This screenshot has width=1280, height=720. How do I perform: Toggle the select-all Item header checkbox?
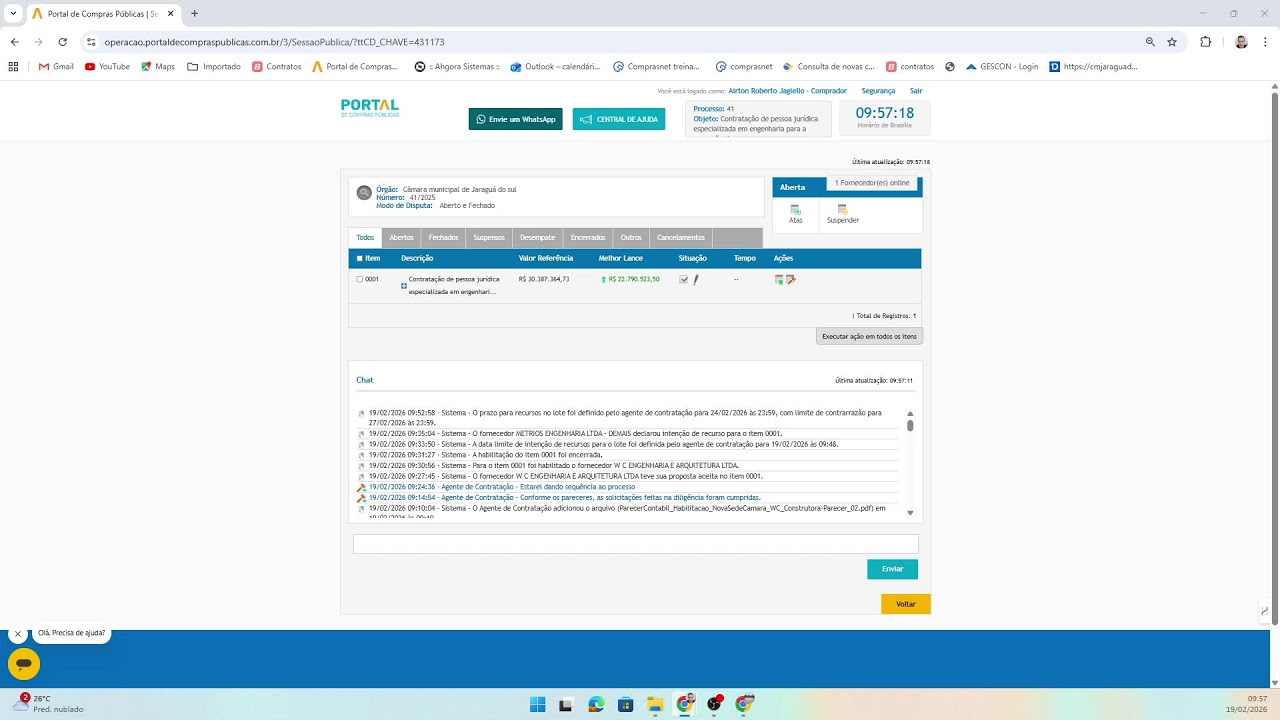click(360, 258)
